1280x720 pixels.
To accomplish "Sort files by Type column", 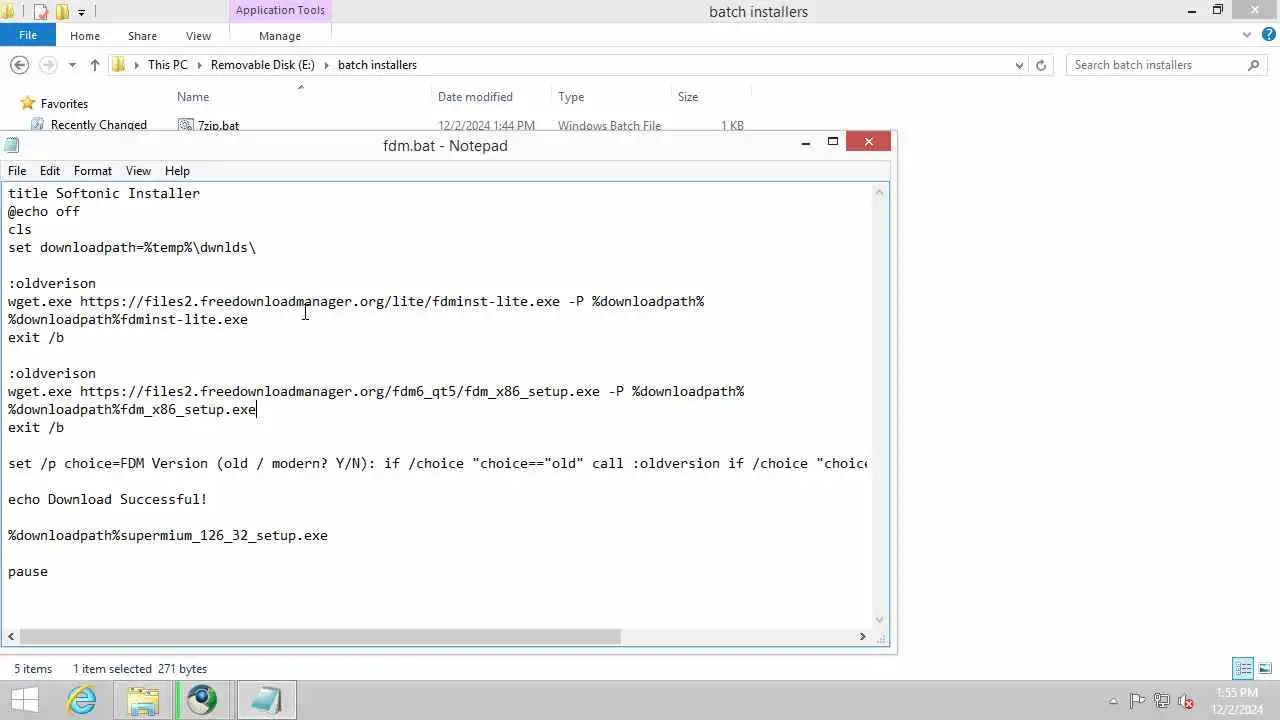I will click(x=571, y=97).
